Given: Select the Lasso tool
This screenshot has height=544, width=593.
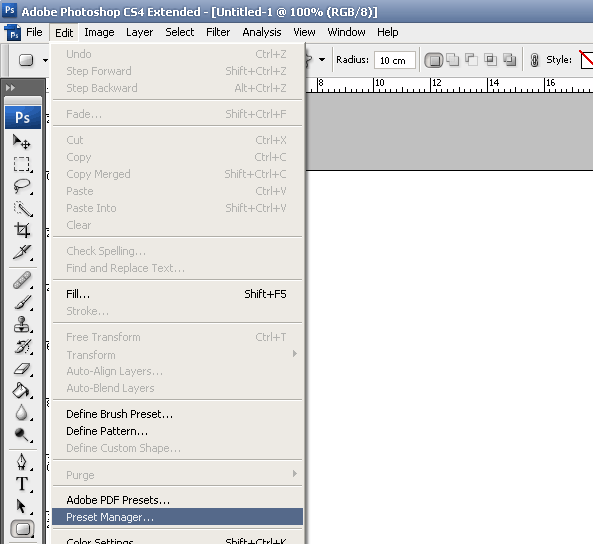Looking at the screenshot, I should coord(22,186).
